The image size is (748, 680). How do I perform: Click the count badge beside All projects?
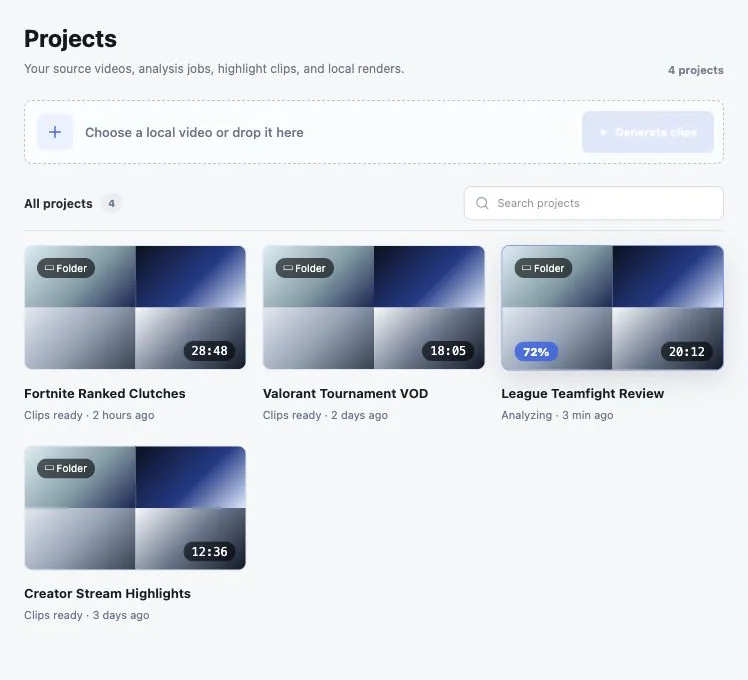point(111,204)
